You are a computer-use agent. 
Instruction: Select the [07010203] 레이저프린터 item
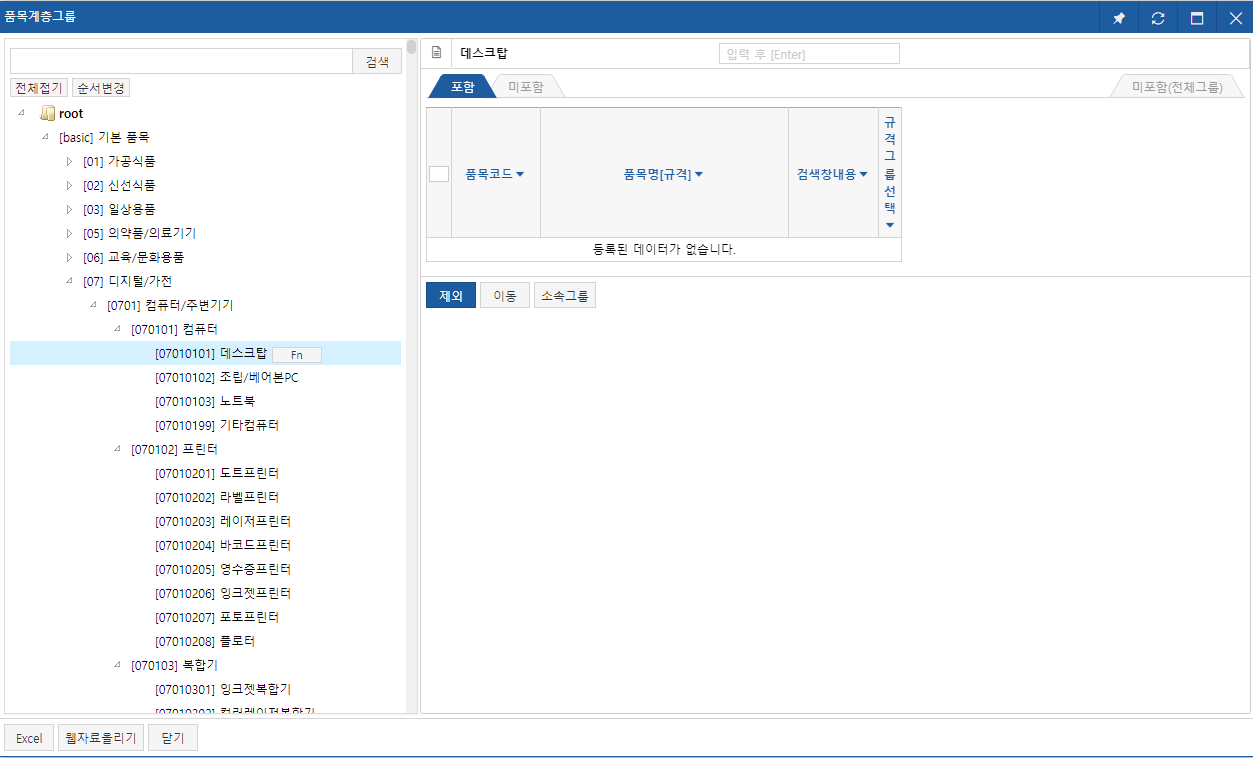(223, 521)
